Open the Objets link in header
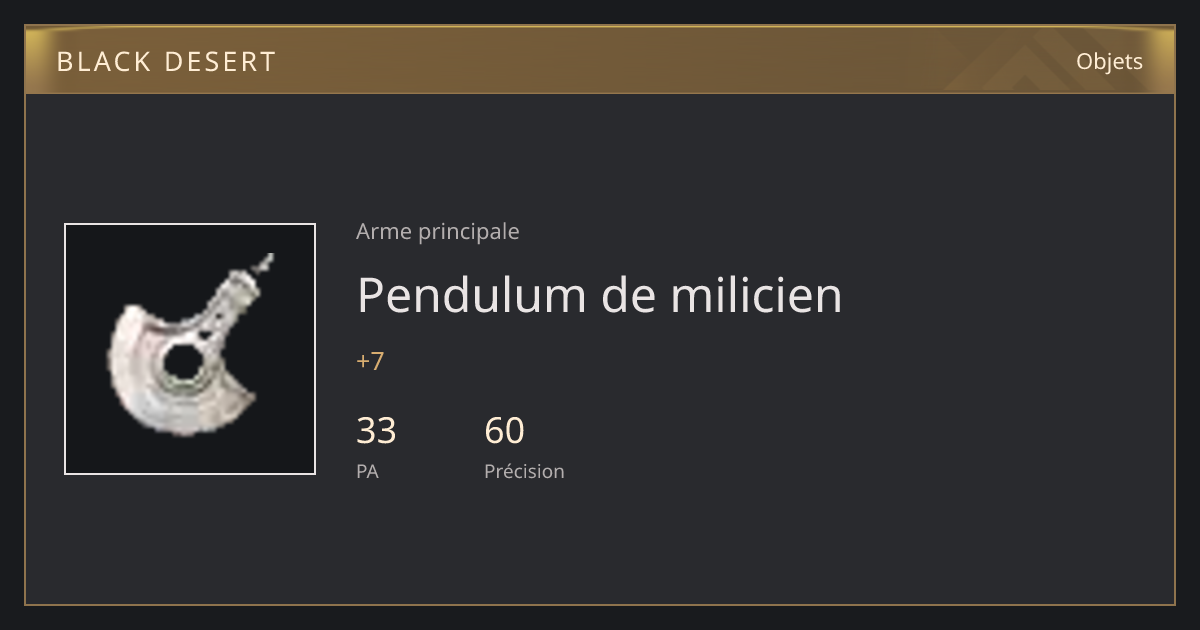1200x630 pixels. [1109, 61]
